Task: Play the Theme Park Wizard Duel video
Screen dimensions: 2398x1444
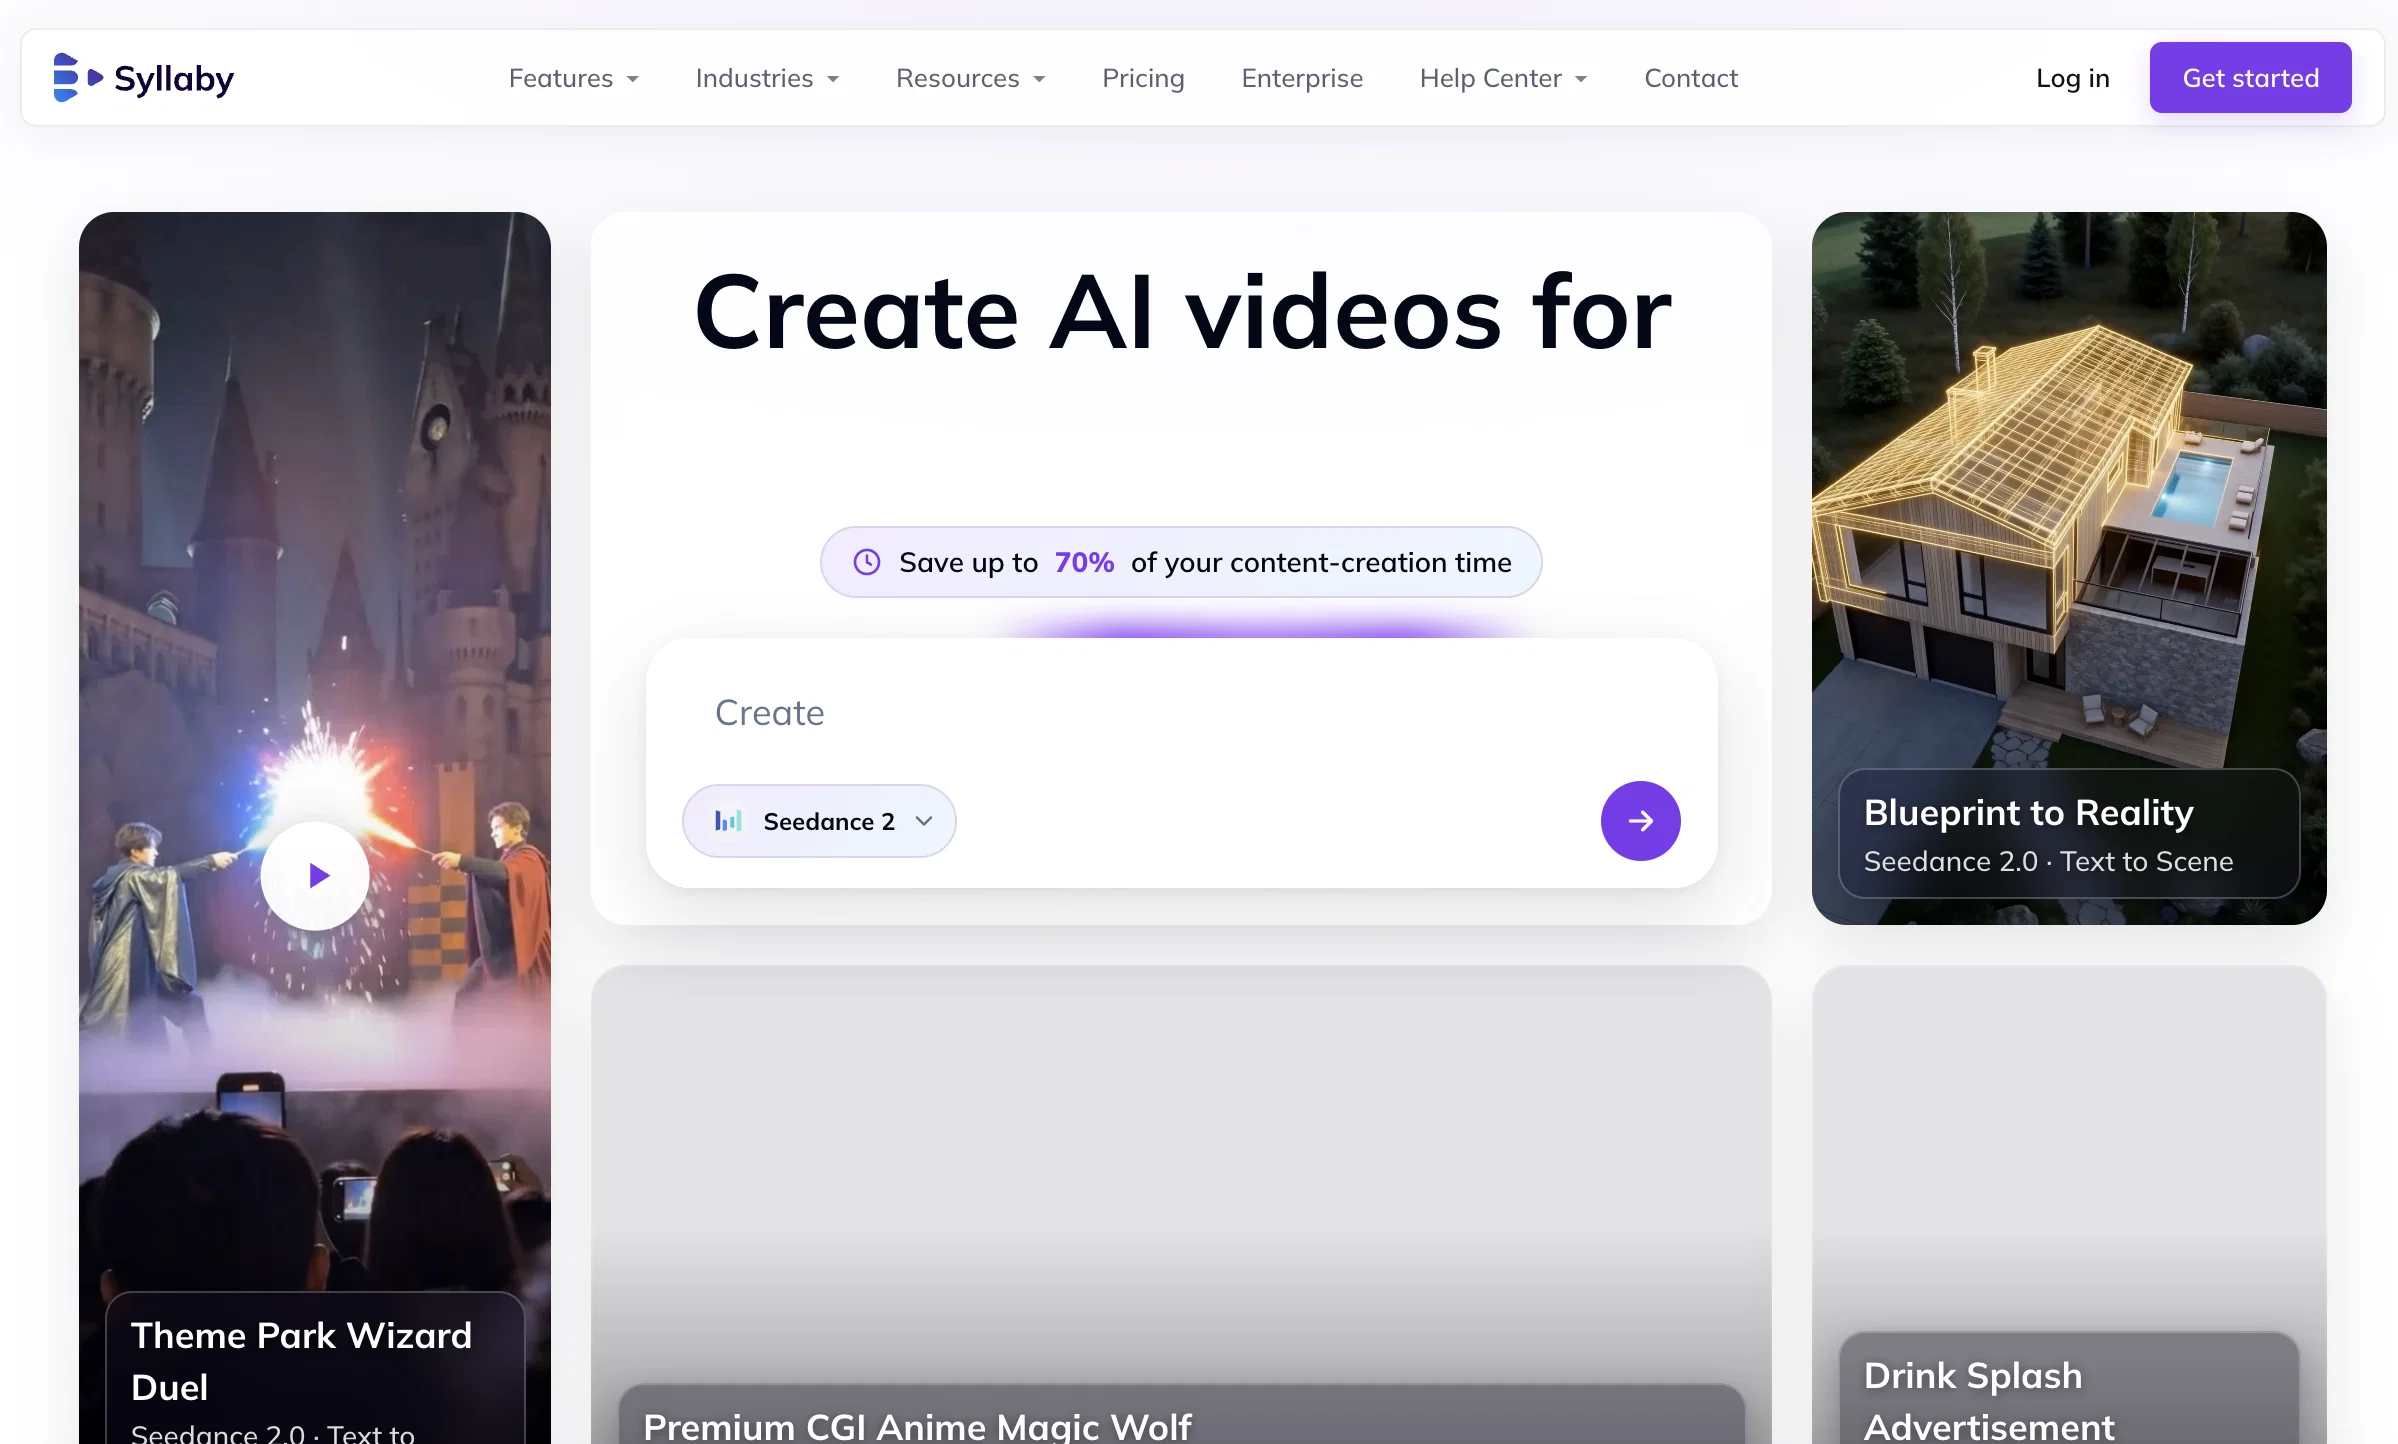Action: pos(315,876)
